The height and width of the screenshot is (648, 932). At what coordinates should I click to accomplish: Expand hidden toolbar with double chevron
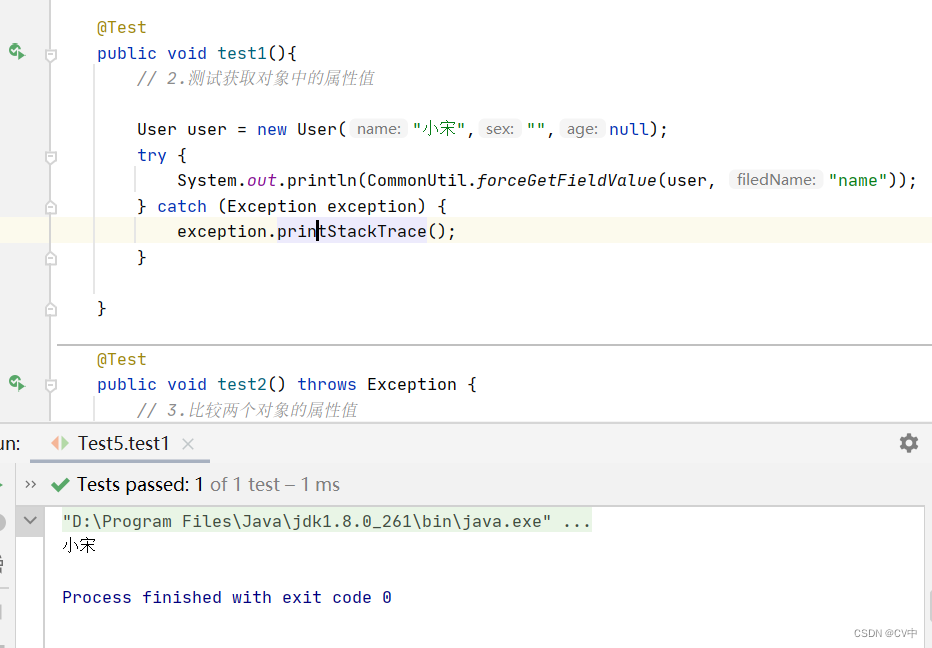tap(31, 485)
